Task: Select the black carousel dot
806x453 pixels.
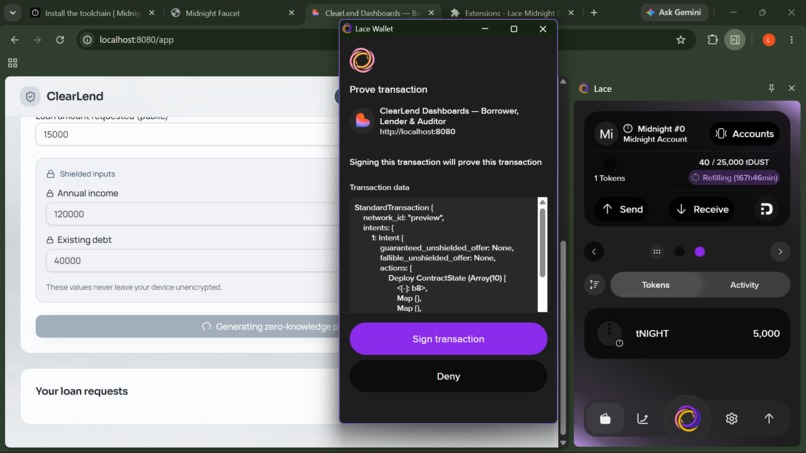Action: point(680,251)
